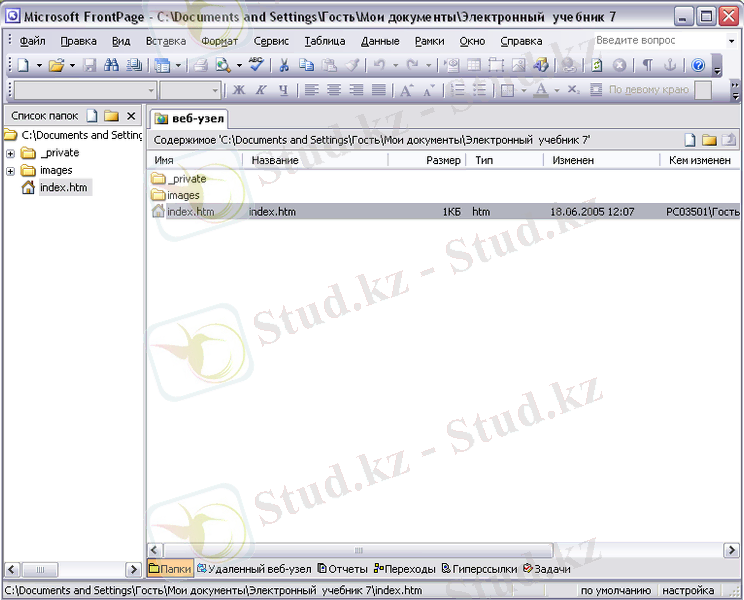744x600 pixels.
Task: Click the Publish web site icon
Action: (x=134, y=65)
